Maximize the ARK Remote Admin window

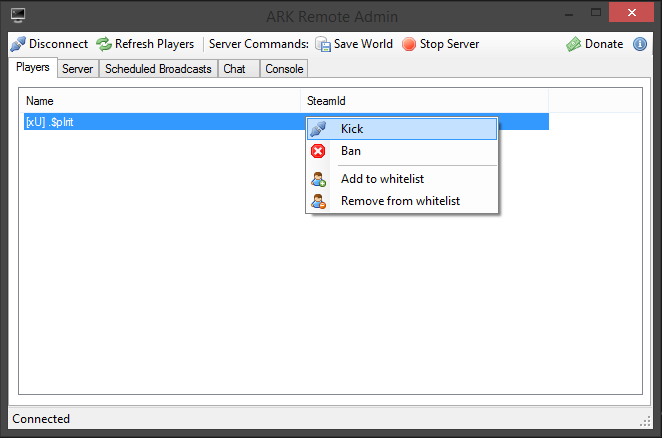point(596,13)
